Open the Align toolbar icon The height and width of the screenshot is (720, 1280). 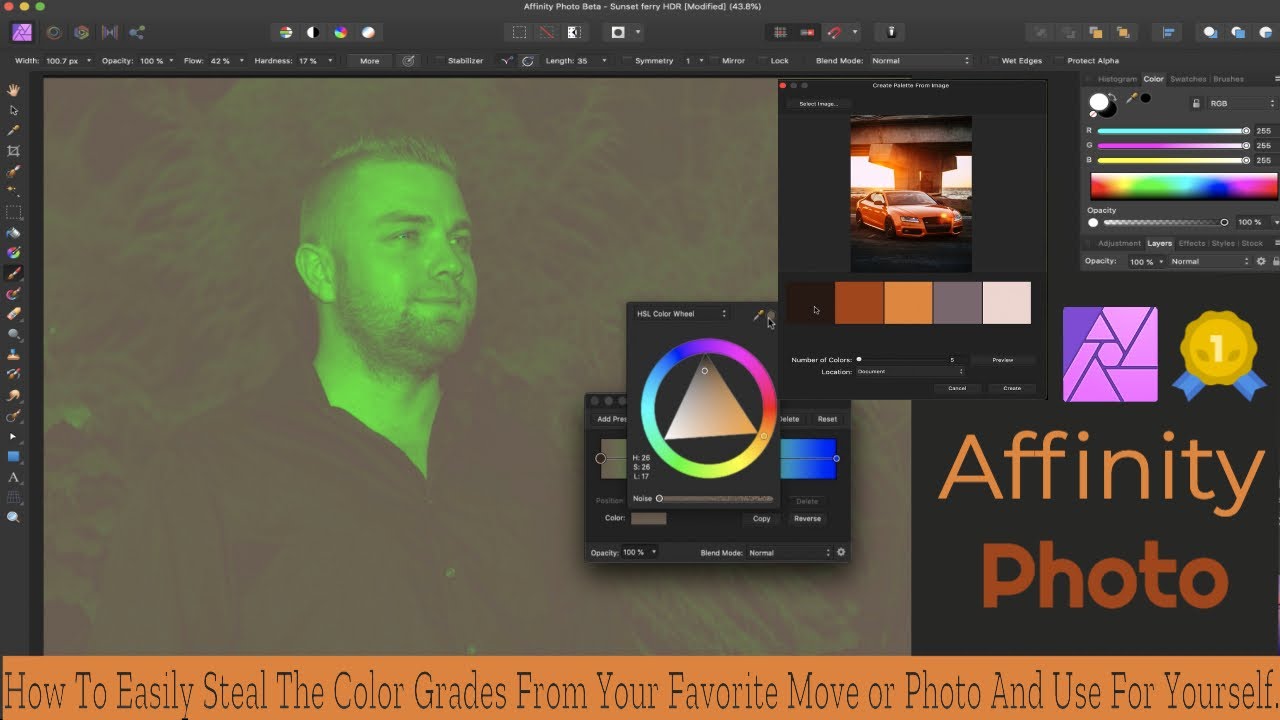(x=1168, y=32)
